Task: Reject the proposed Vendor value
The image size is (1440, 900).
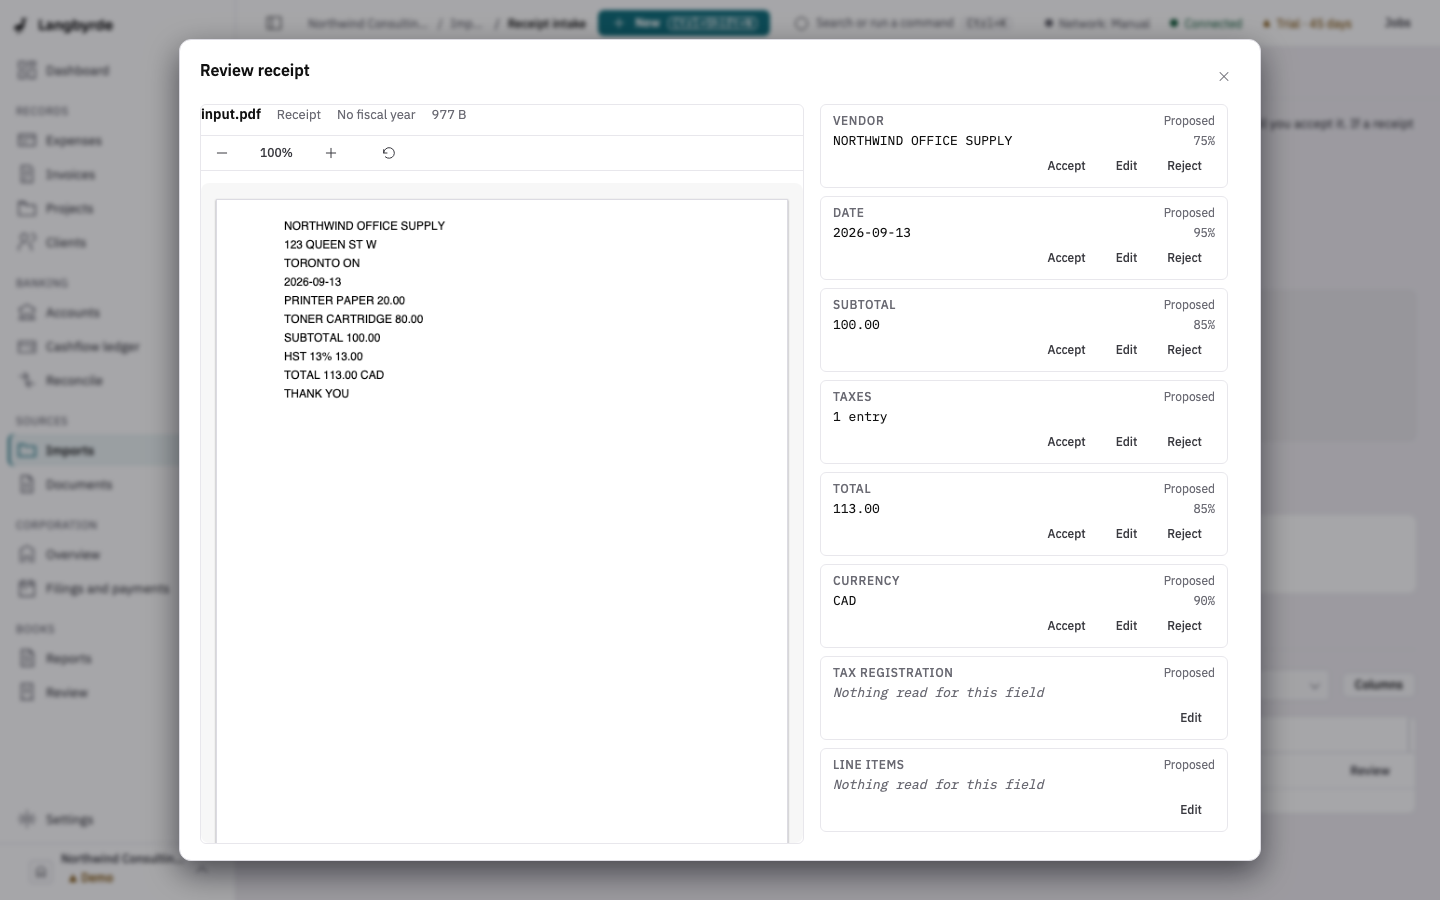Action: 1184,166
